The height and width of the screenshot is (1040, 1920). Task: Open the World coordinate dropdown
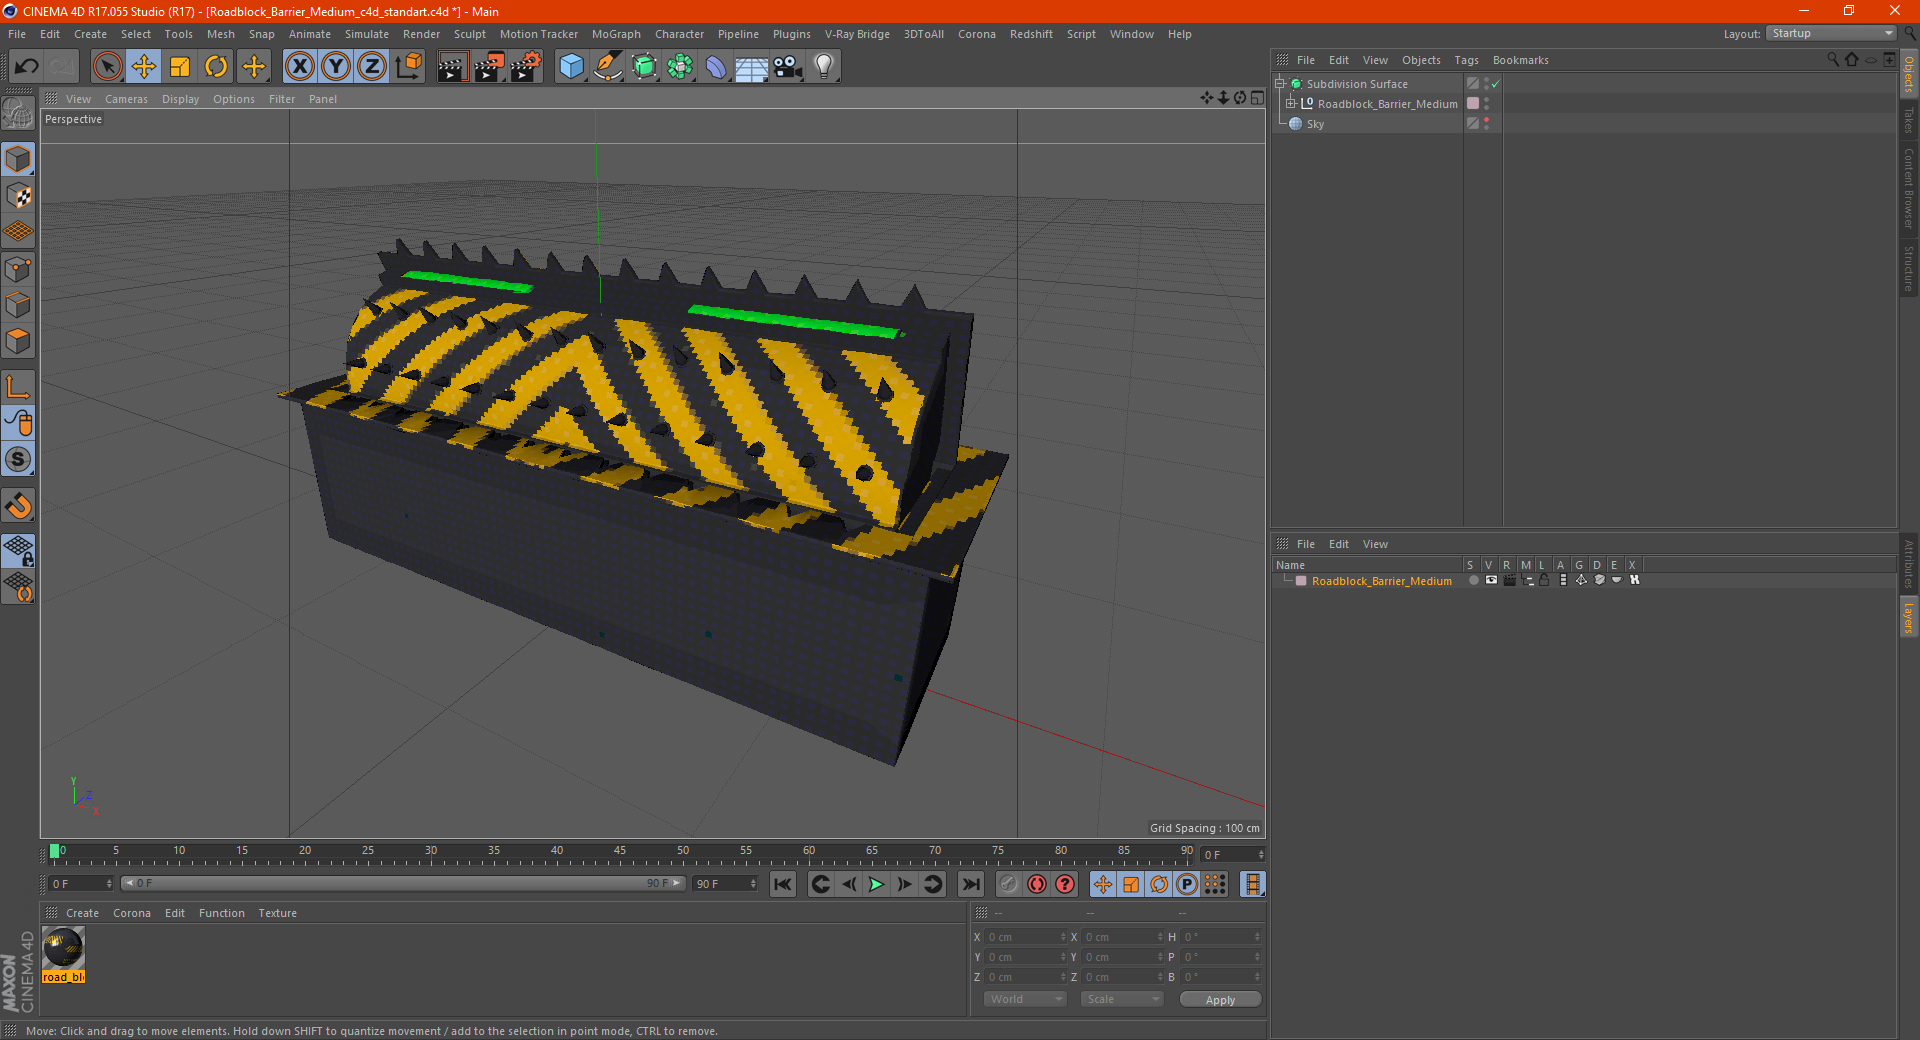(1025, 999)
